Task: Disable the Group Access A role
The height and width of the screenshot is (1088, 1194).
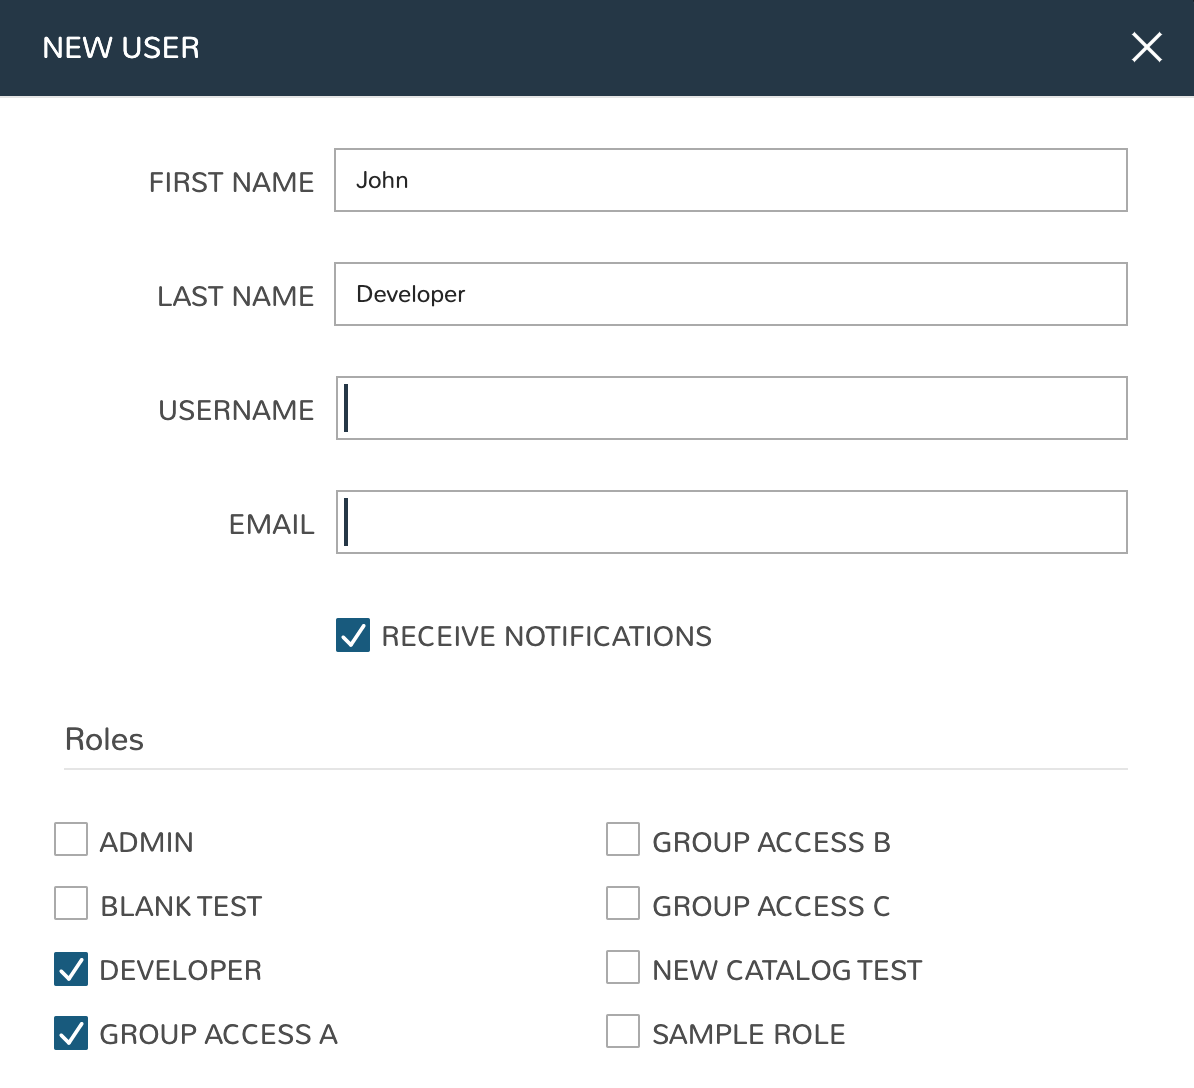Action: click(x=71, y=1033)
